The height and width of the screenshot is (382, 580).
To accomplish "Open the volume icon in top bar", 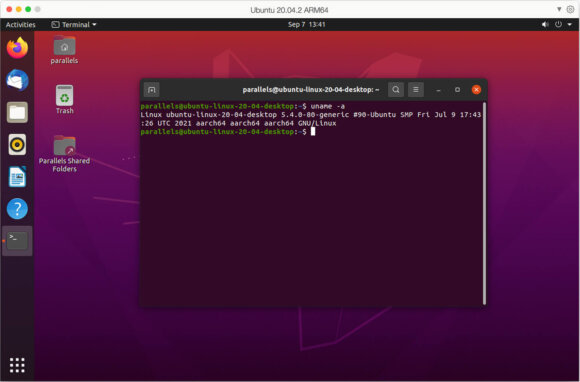I will pos(545,25).
